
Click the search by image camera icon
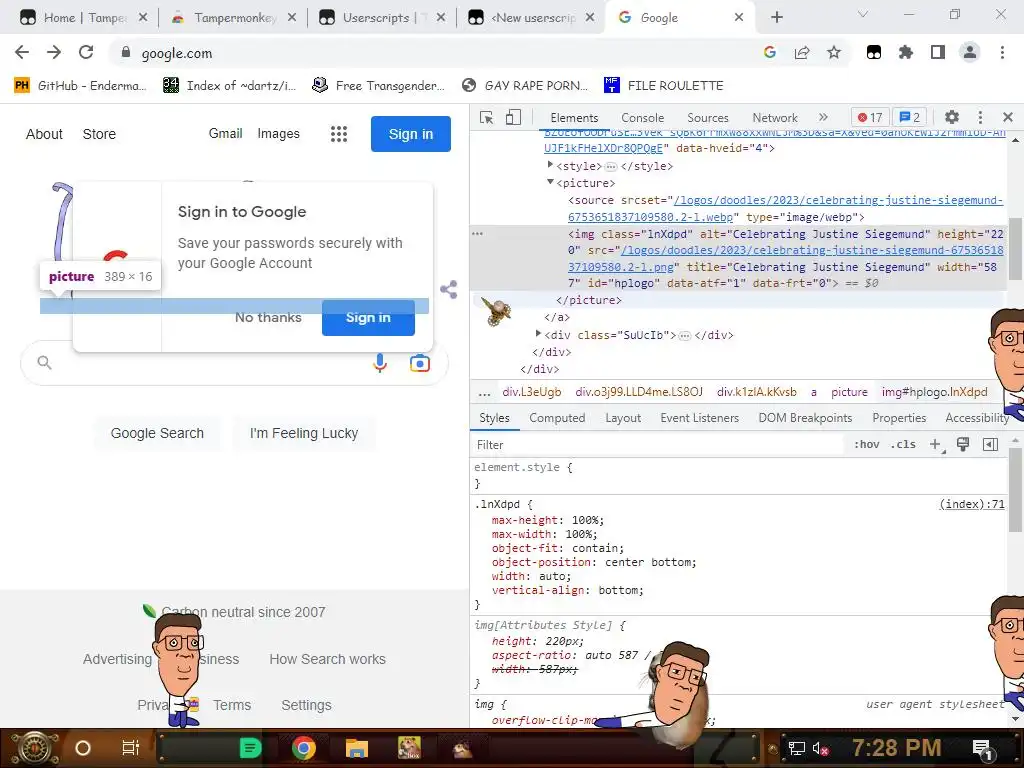(x=420, y=363)
